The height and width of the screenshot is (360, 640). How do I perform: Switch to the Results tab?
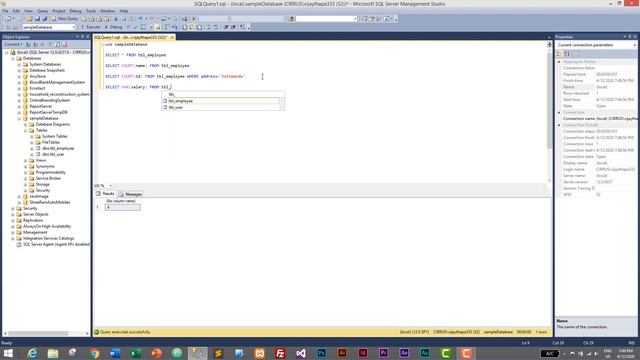(x=105, y=194)
